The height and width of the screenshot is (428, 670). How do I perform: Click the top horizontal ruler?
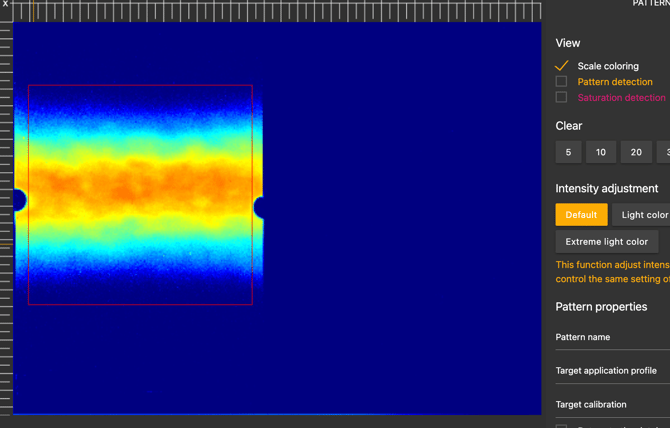[300, 12]
